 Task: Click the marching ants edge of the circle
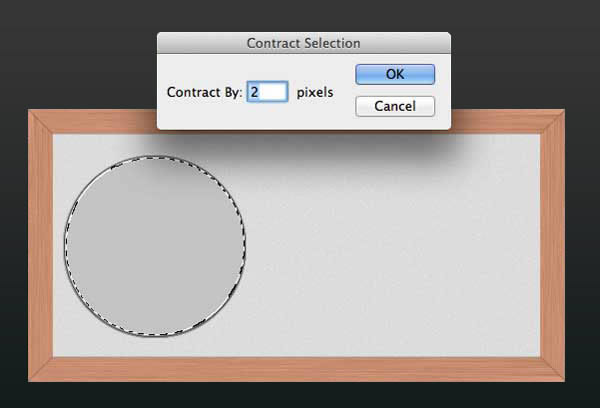(x=244, y=245)
